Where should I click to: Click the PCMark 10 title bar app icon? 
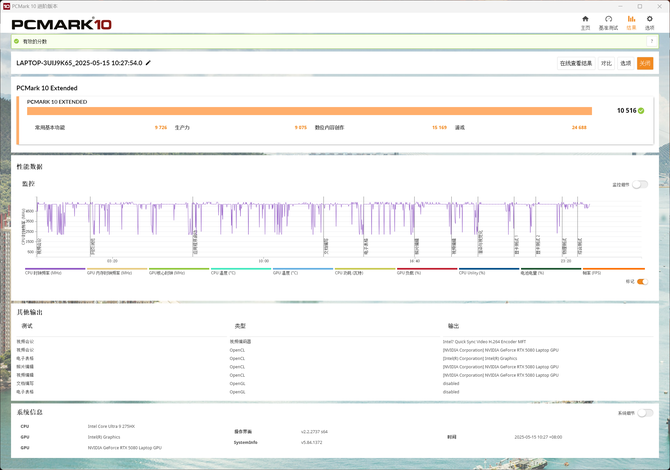6,6
